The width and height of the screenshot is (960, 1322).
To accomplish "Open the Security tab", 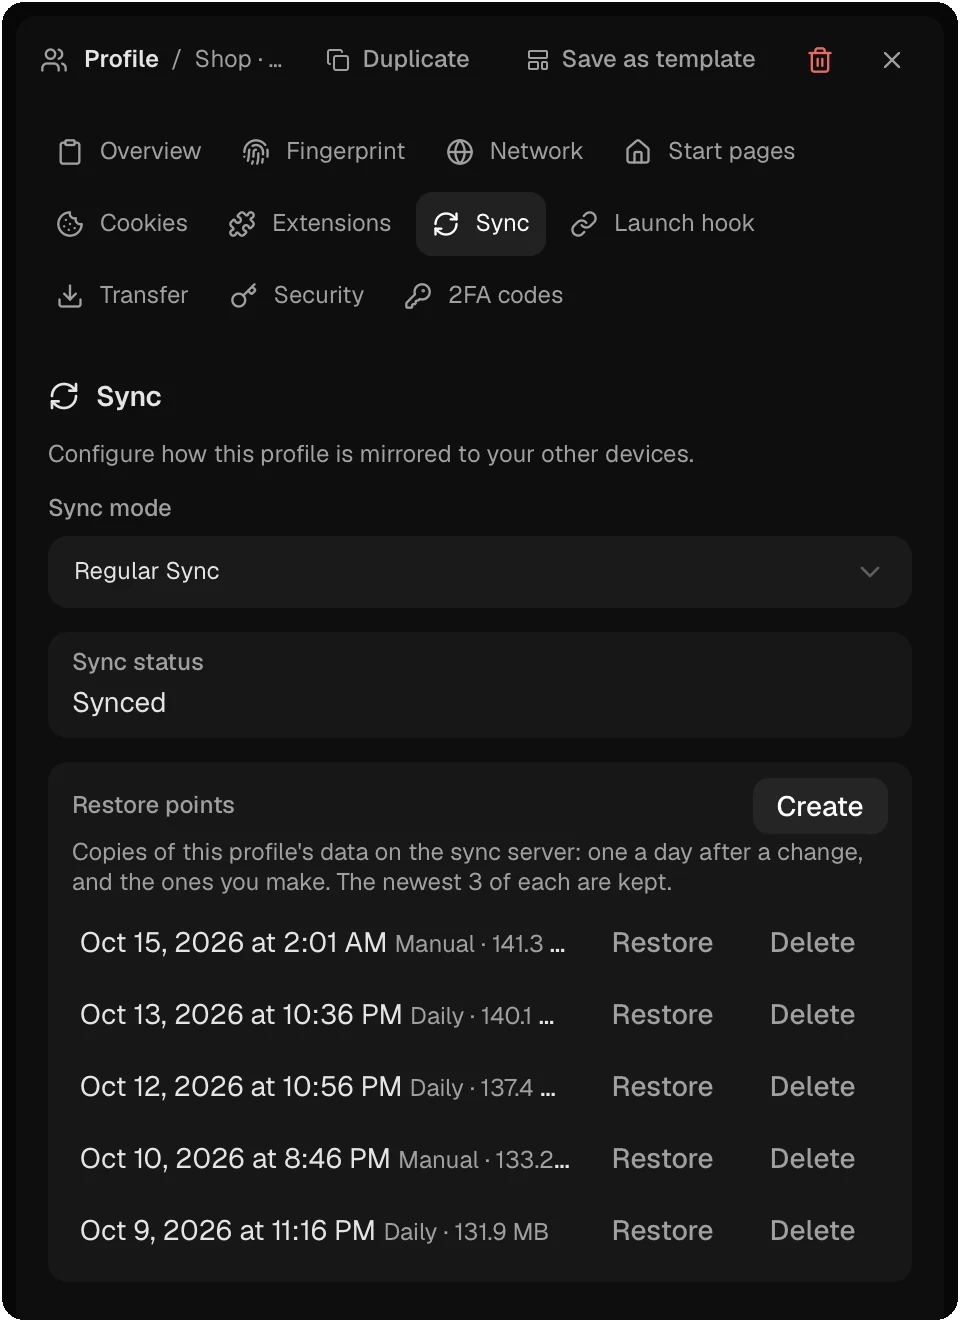I will tap(298, 296).
